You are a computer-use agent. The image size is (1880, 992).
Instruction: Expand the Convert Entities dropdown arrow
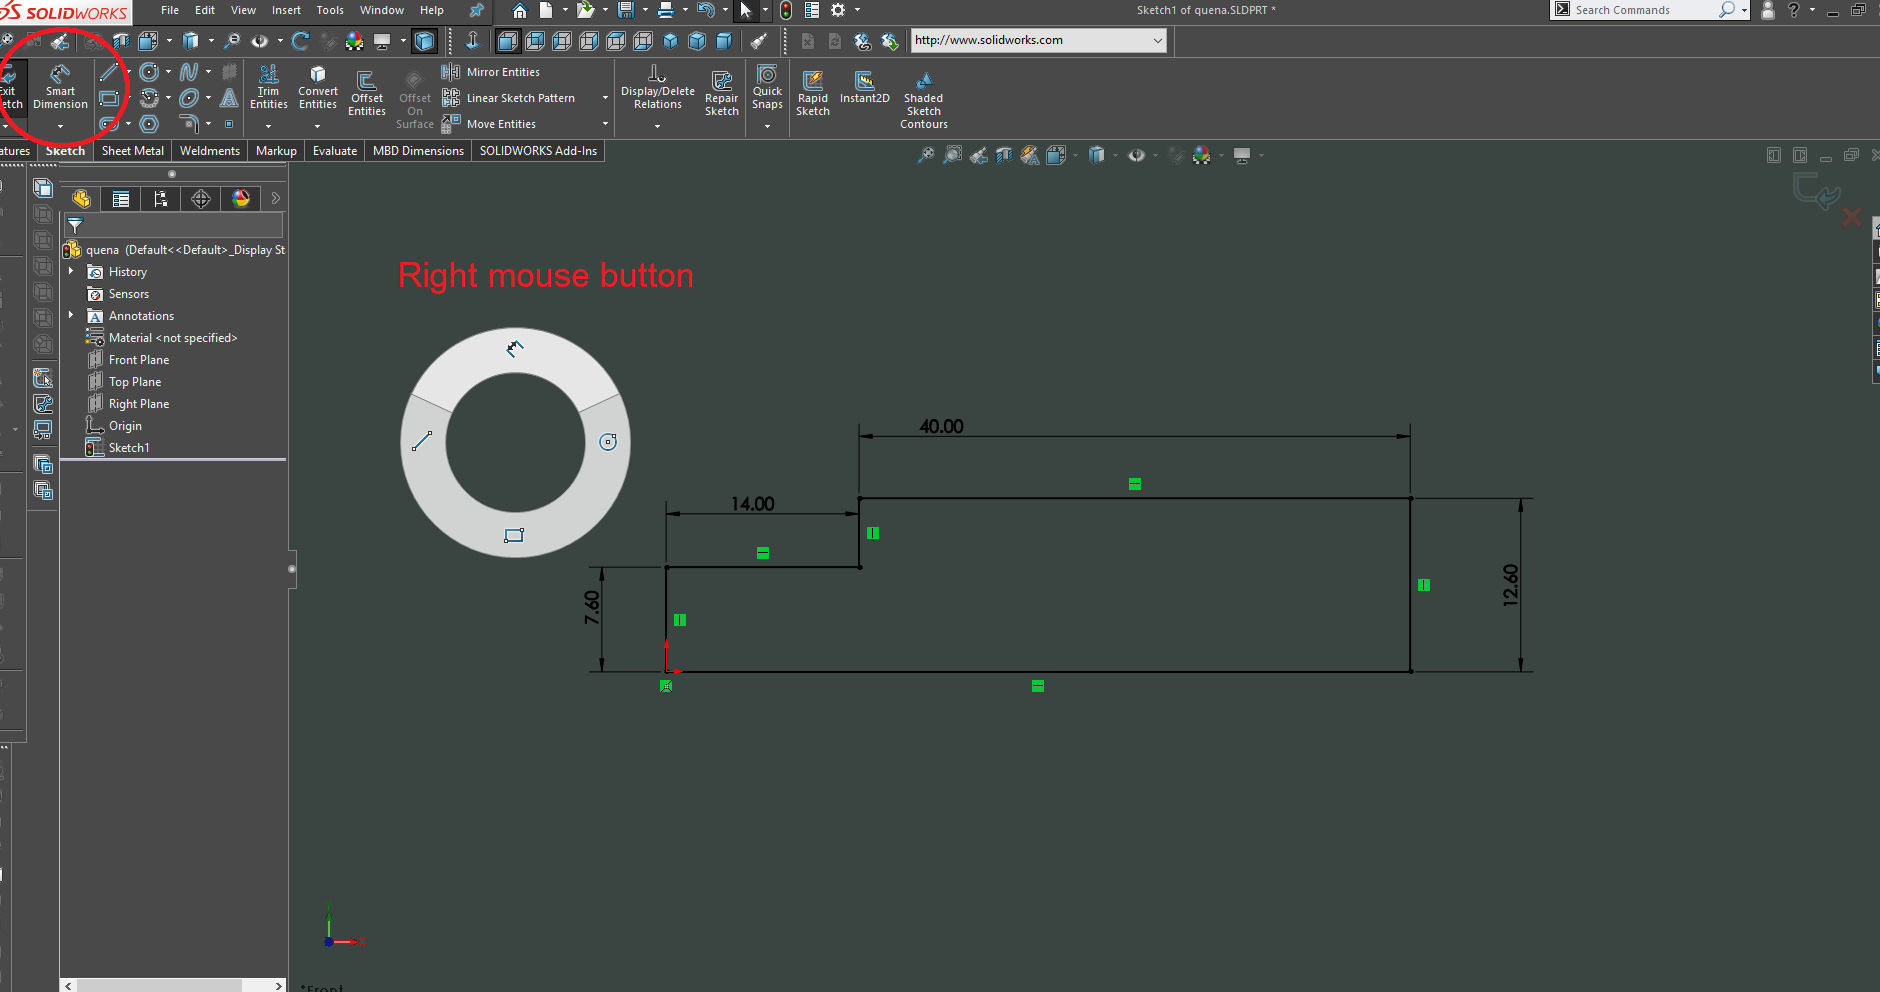(317, 126)
